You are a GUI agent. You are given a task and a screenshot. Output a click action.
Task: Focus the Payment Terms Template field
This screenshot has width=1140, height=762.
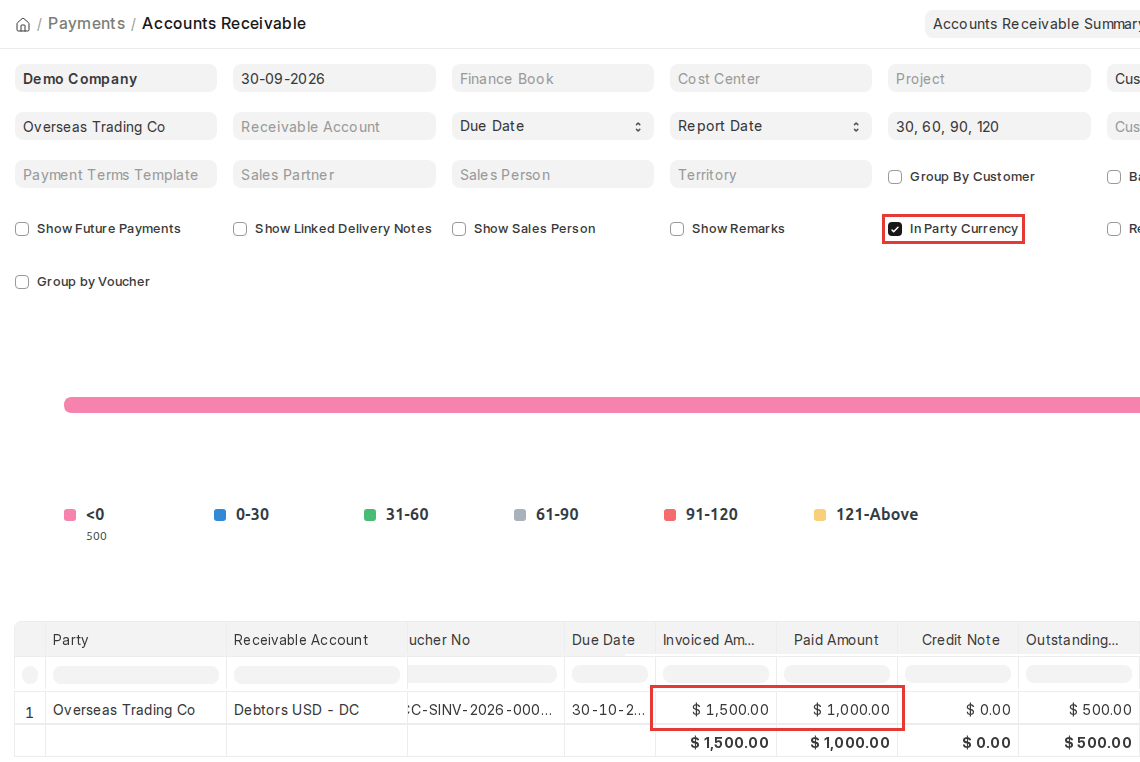tap(116, 175)
